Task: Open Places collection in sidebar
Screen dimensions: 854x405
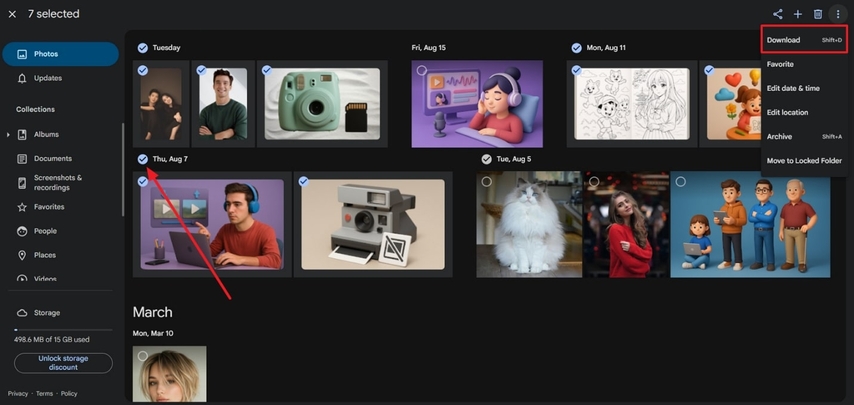Action: pyautogui.click(x=45, y=255)
